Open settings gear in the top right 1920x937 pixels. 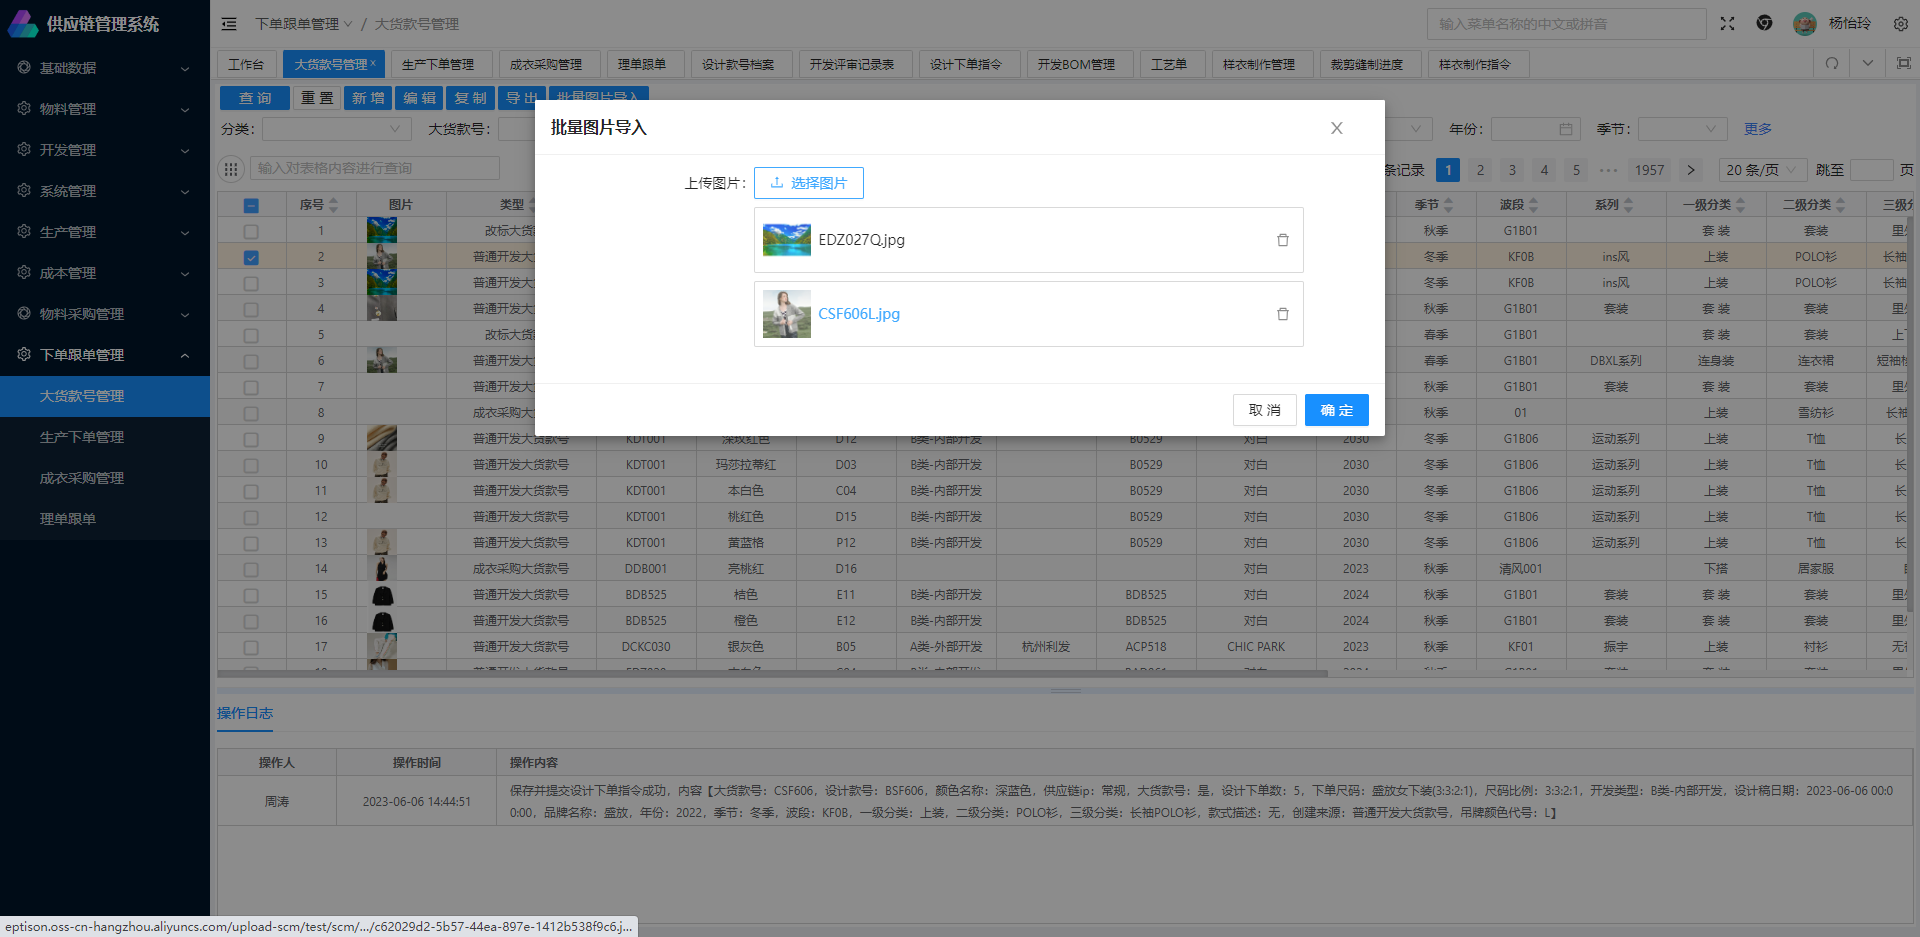(1900, 24)
